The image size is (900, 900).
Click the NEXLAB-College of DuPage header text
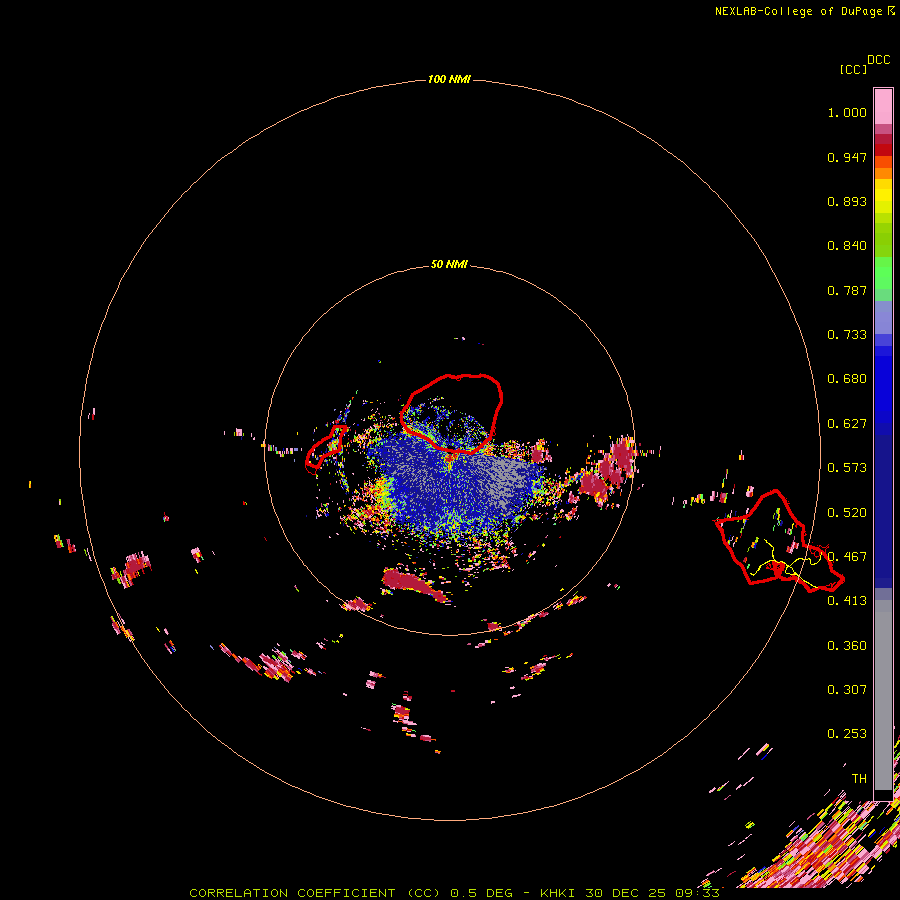[x=798, y=11]
